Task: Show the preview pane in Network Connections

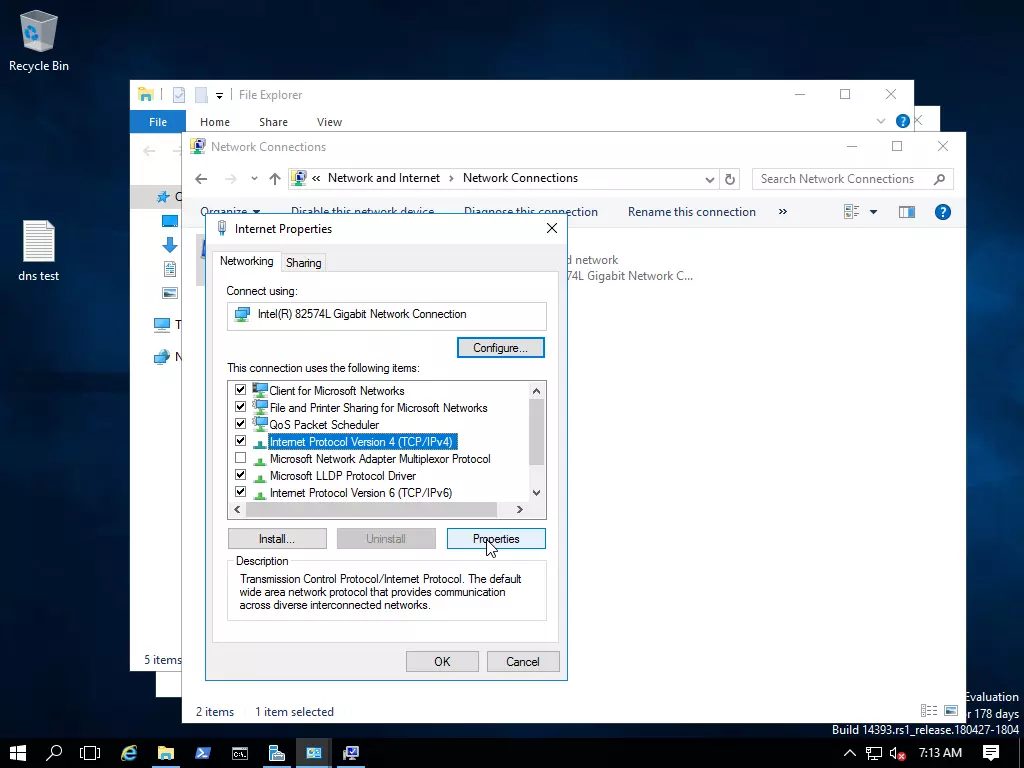Action: point(906,212)
